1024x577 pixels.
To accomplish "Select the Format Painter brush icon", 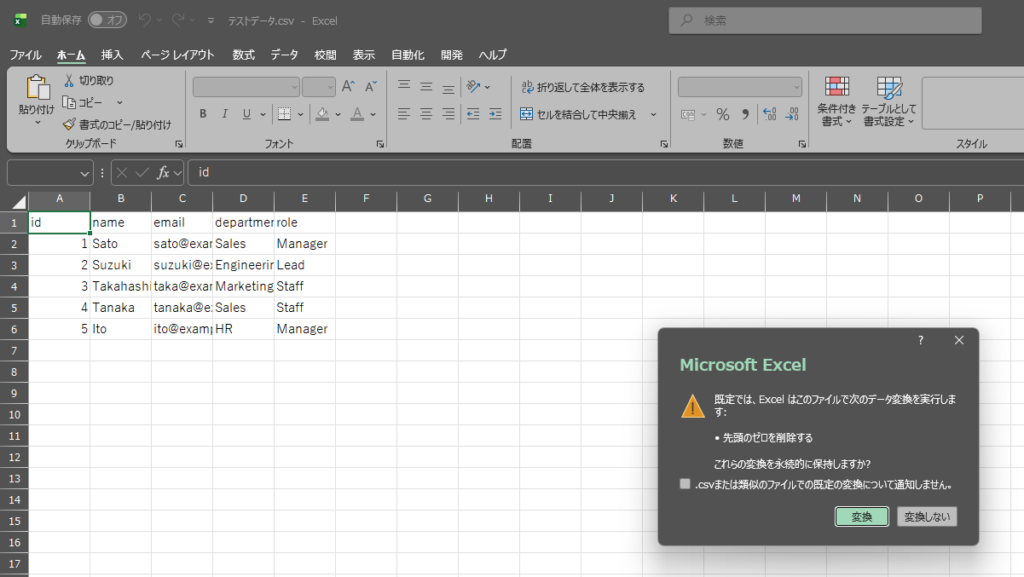I will (69, 125).
